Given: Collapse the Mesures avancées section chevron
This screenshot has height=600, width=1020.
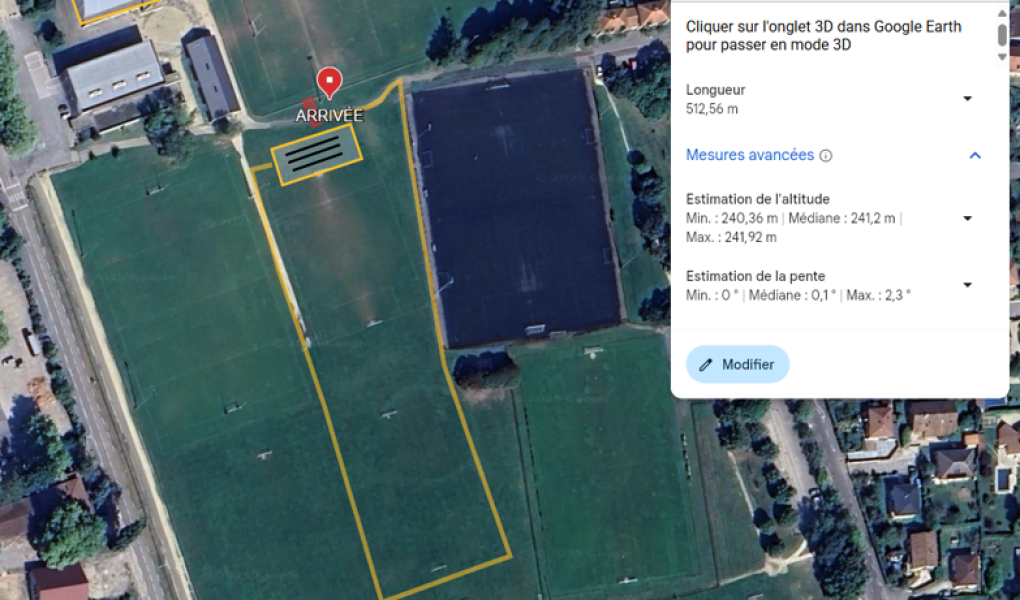Looking at the screenshot, I should tap(974, 156).
